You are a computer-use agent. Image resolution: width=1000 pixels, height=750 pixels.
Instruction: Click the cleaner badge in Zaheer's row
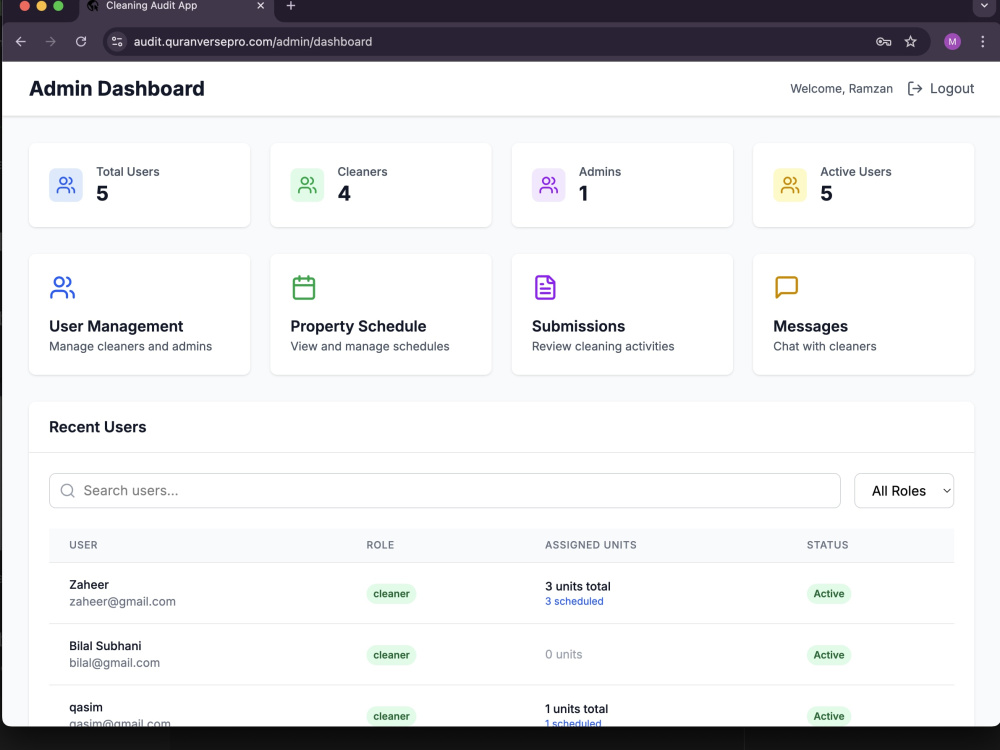tap(391, 594)
